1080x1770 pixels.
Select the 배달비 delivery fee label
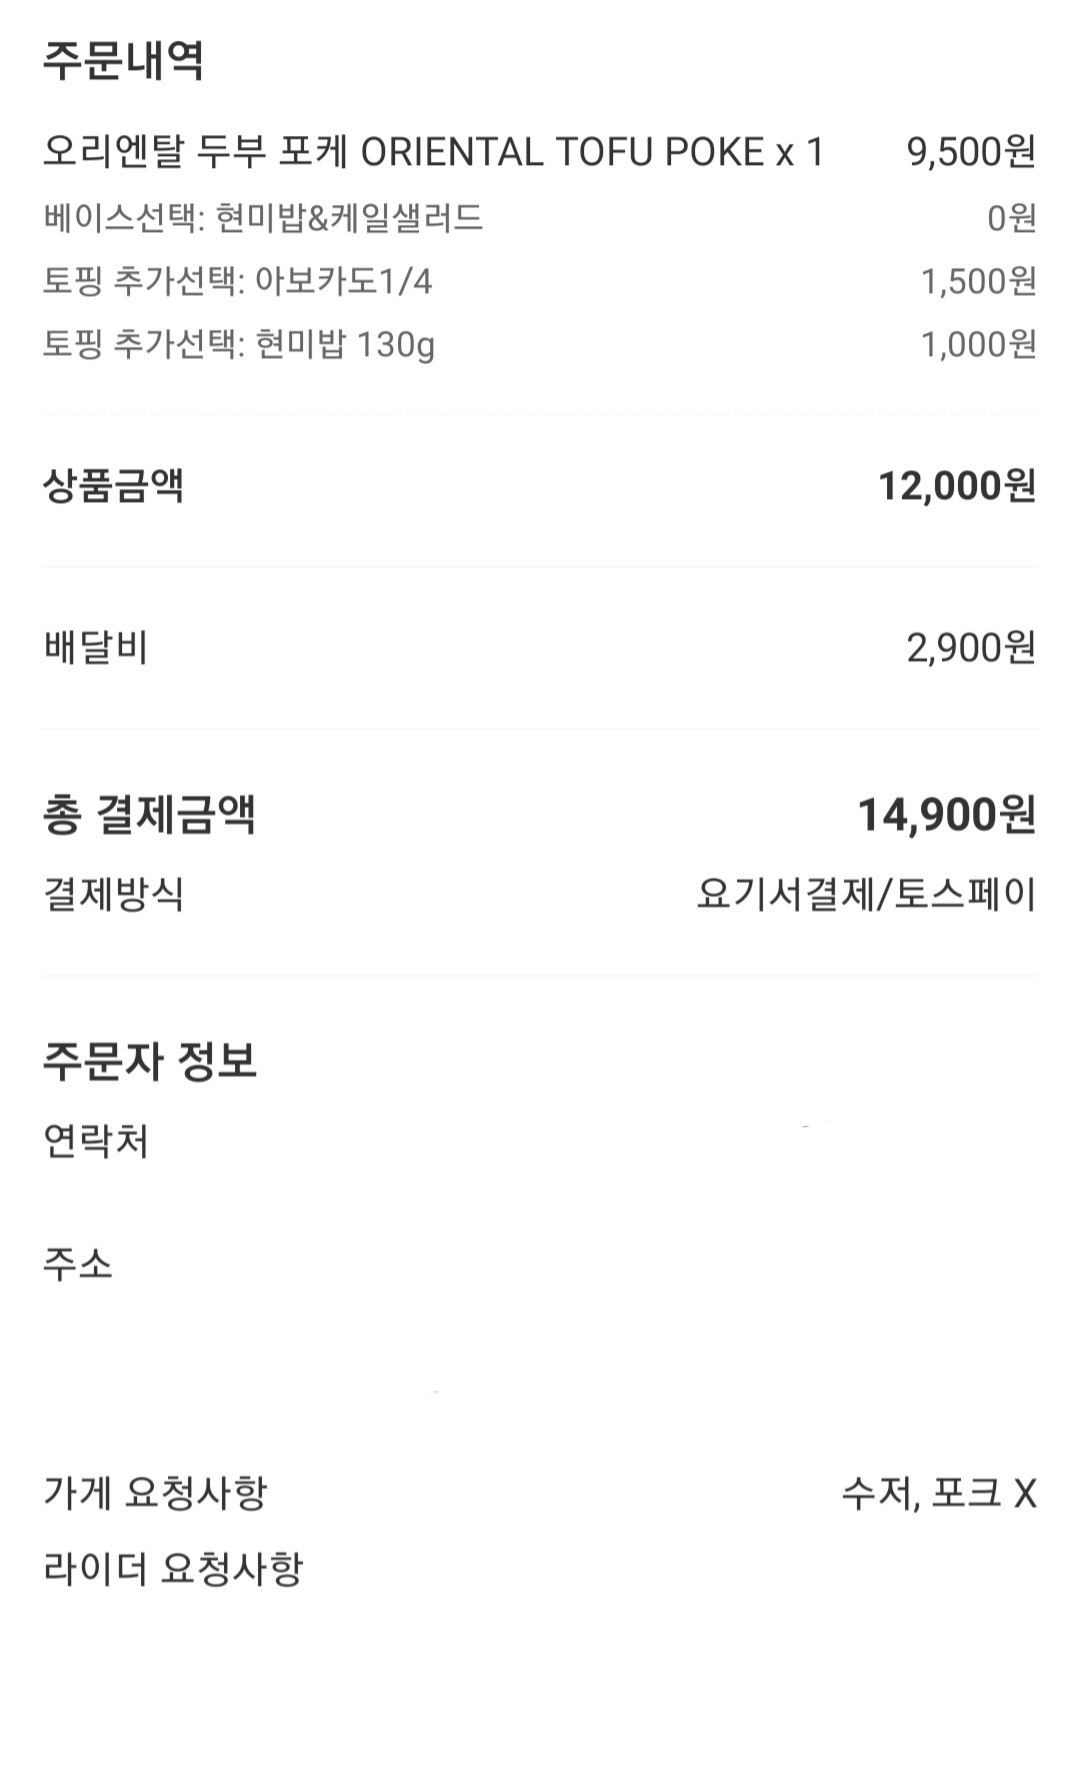click(96, 648)
